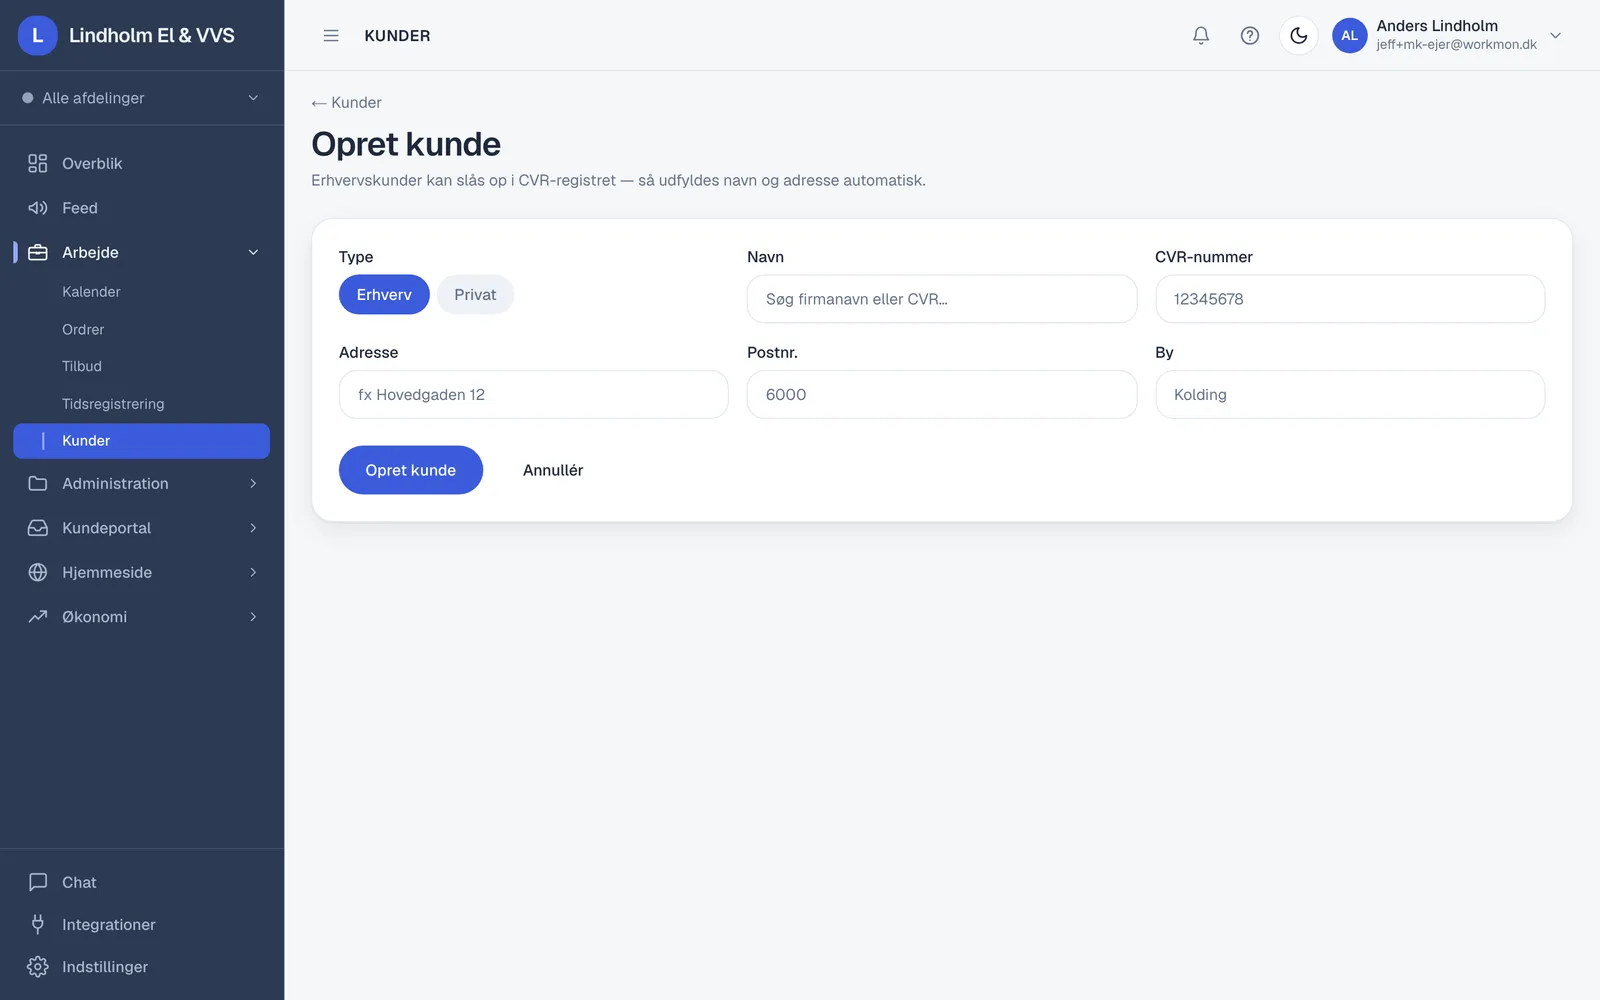Select Privat customer type
The width and height of the screenshot is (1600, 1000).
pyautogui.click(x=475, y=294)
